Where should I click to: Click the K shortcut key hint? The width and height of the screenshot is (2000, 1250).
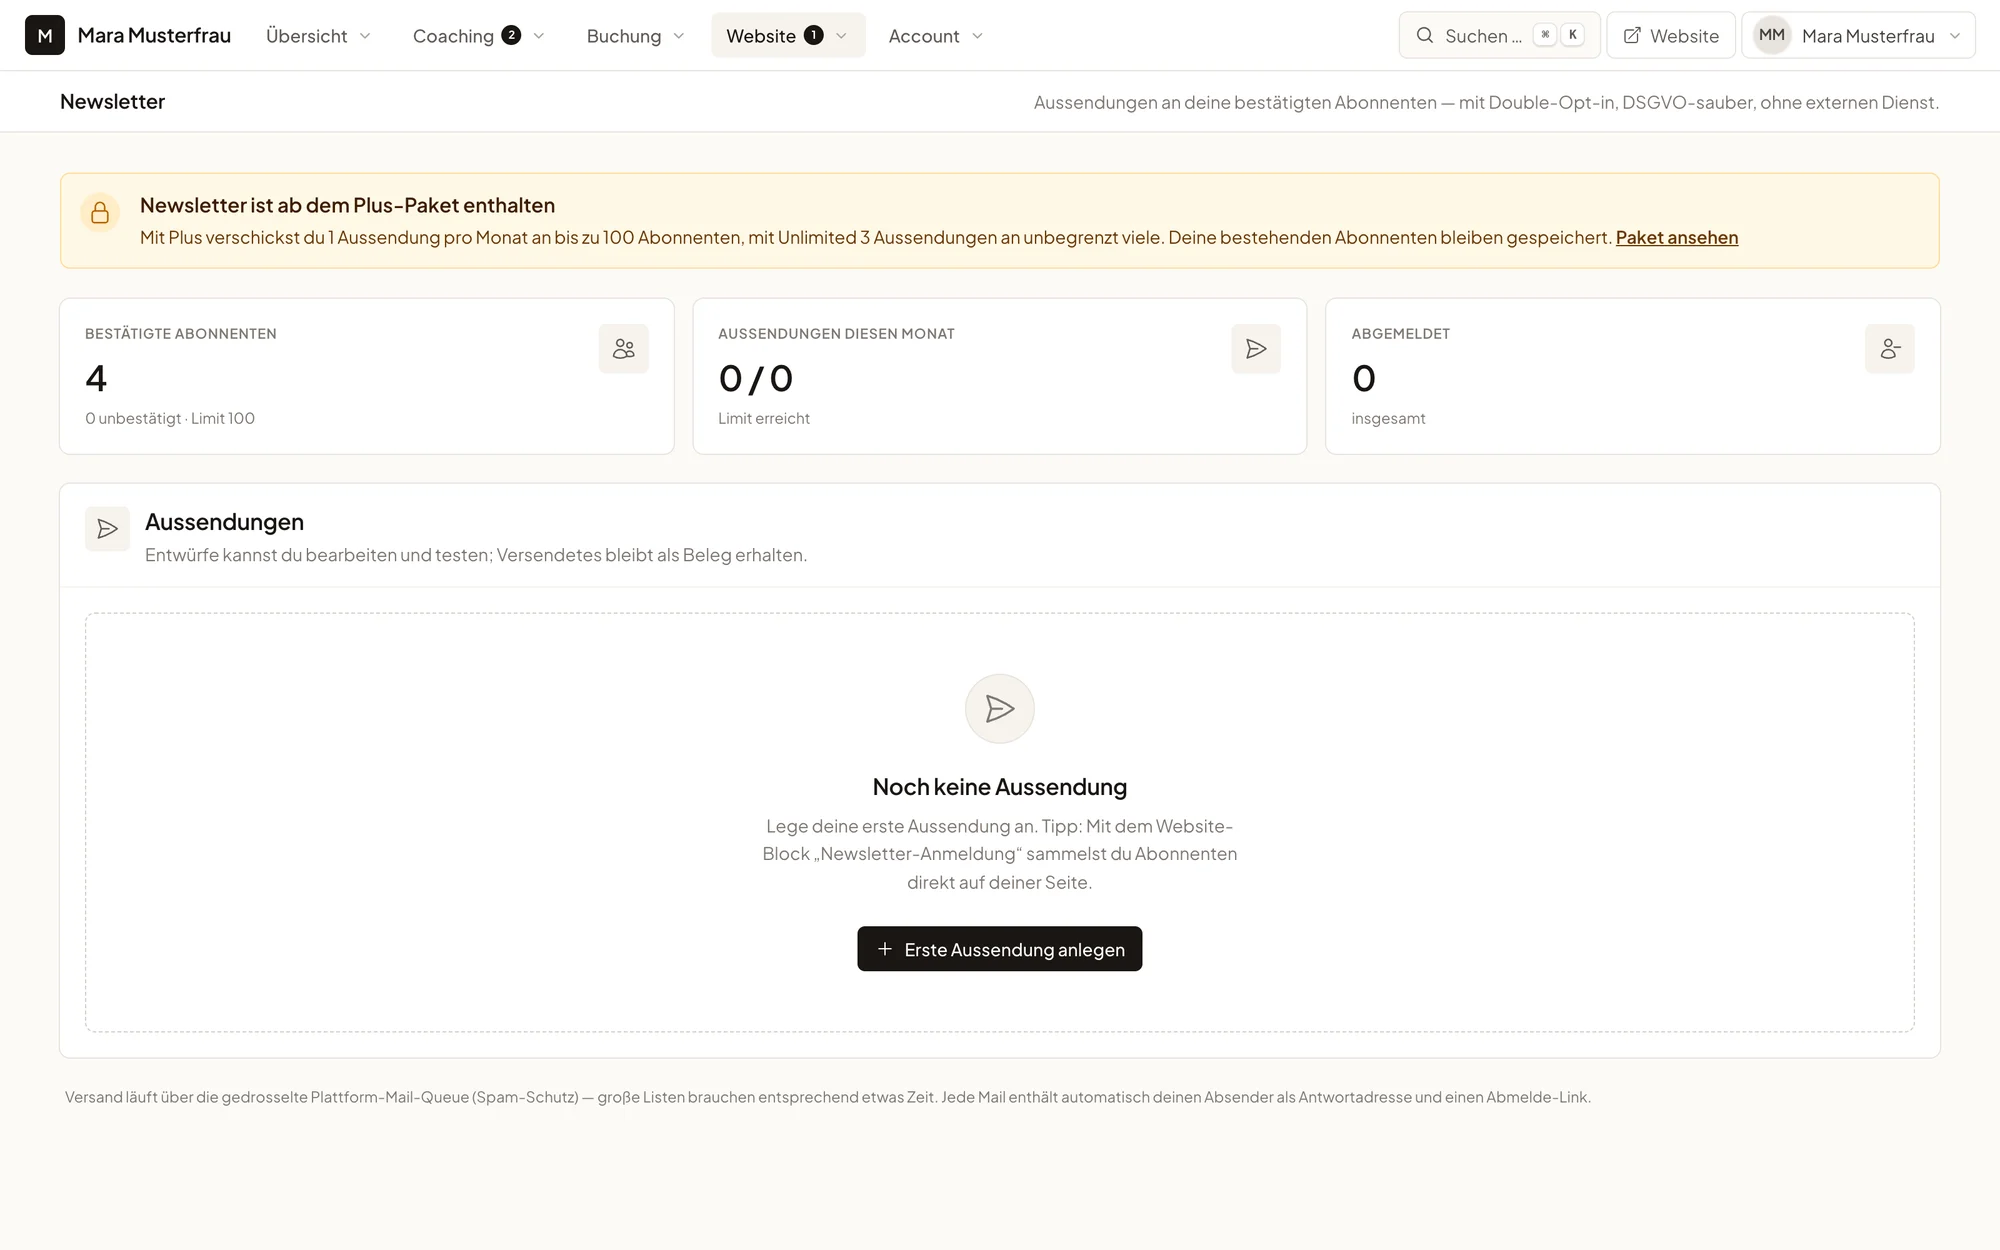pos(1573,35)
